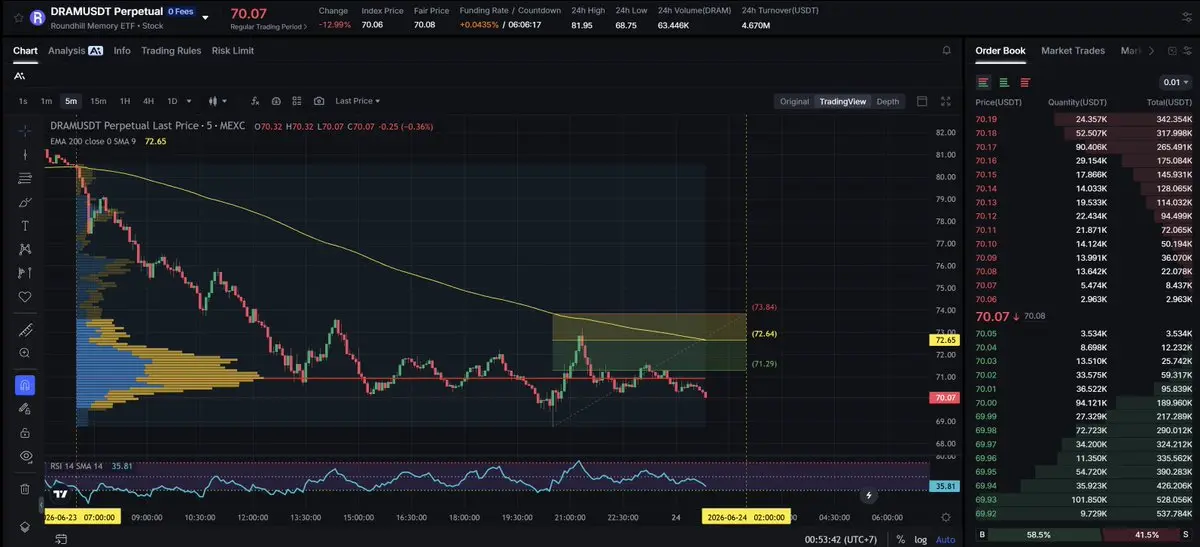Click the 70.00 bid price row
Screen dimensions: 1200x547
(x=1084, y=402)
